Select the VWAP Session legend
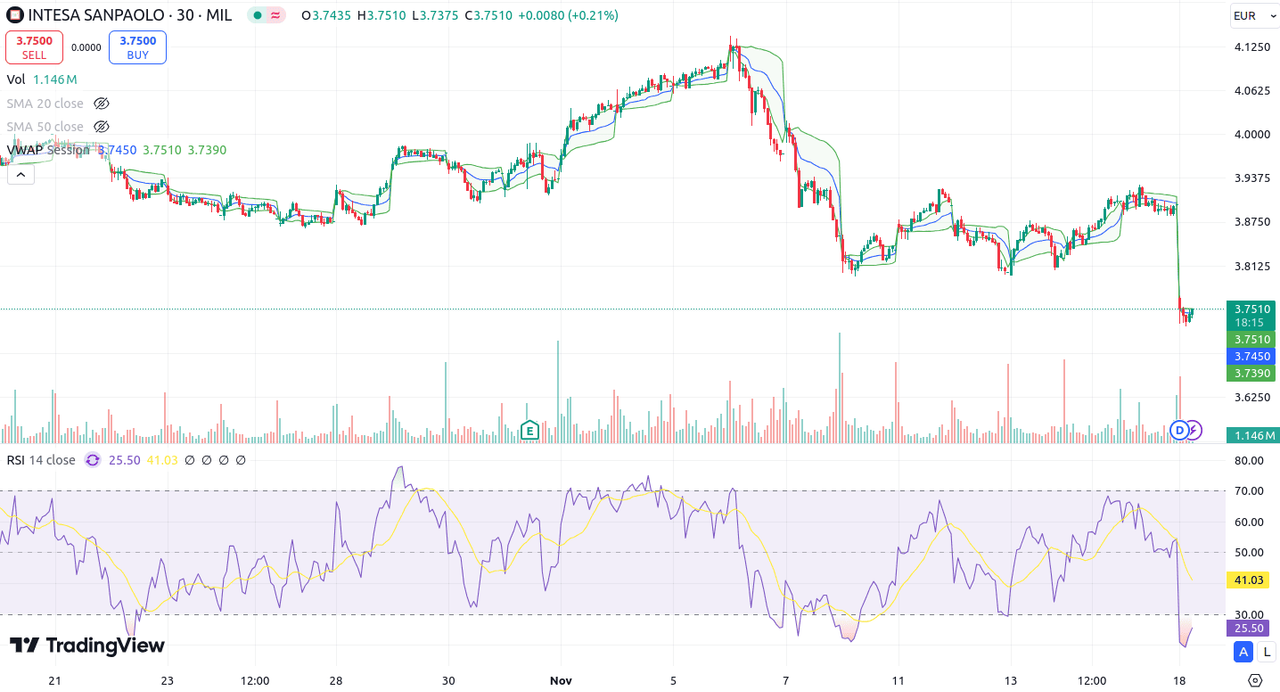Image resolution: width=1280 pixels, height=692 pixels. (x=48, y=150)
